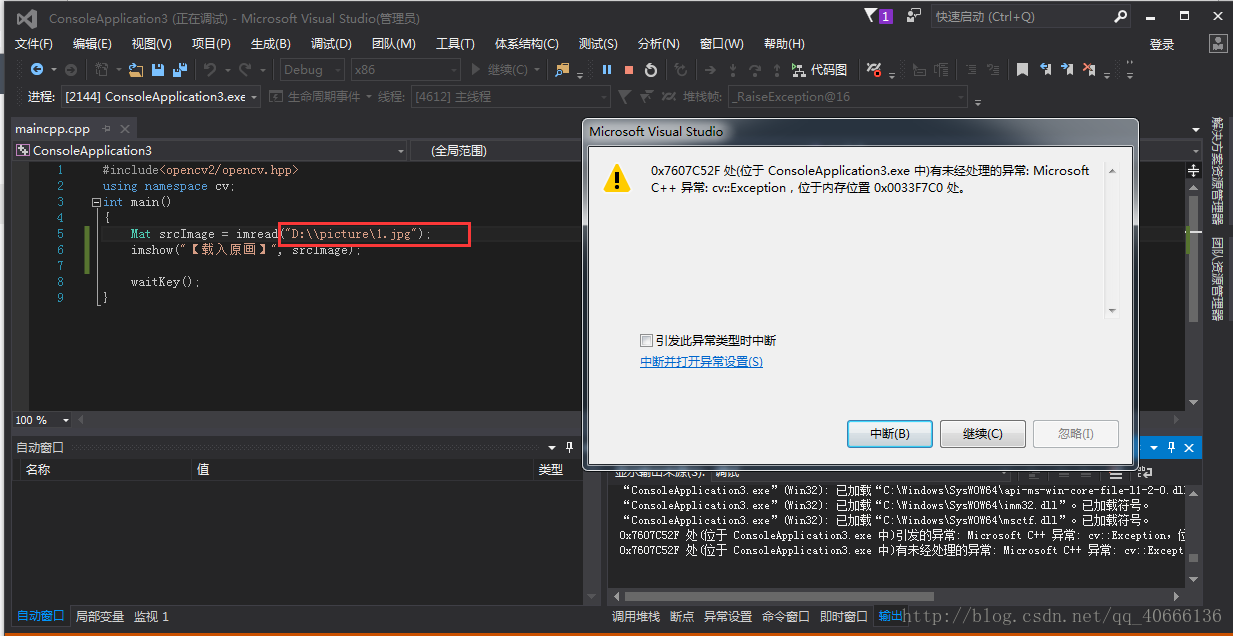The width and height of the screenshot is (1233, 636).
Task: Open the 代码图 code map button
Action: pos(819,70)
